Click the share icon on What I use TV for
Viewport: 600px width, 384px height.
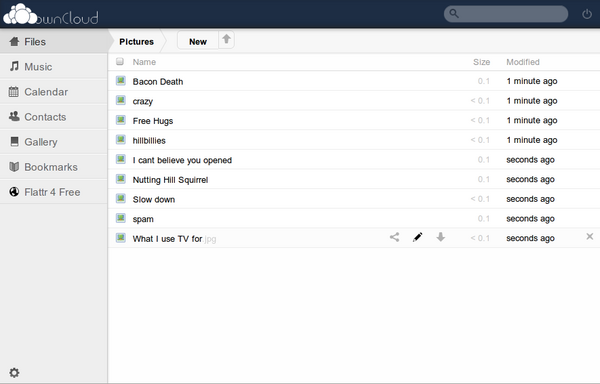[x=395, y=237]
